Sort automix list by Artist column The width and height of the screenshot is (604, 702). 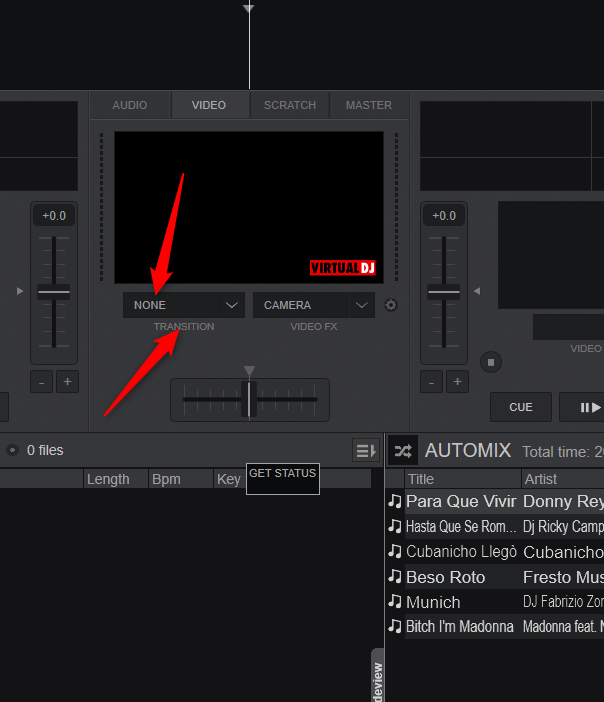(x=563, y=479)
